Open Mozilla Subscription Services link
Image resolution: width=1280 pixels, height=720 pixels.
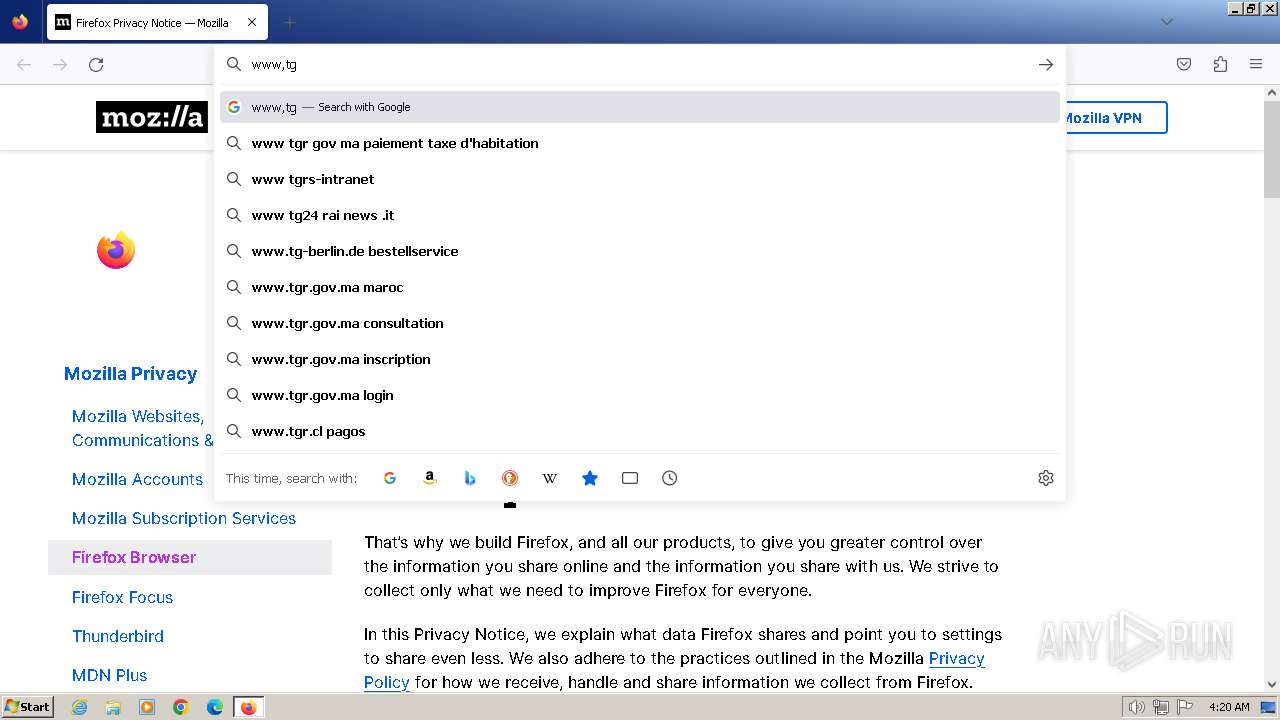(184, 518)
